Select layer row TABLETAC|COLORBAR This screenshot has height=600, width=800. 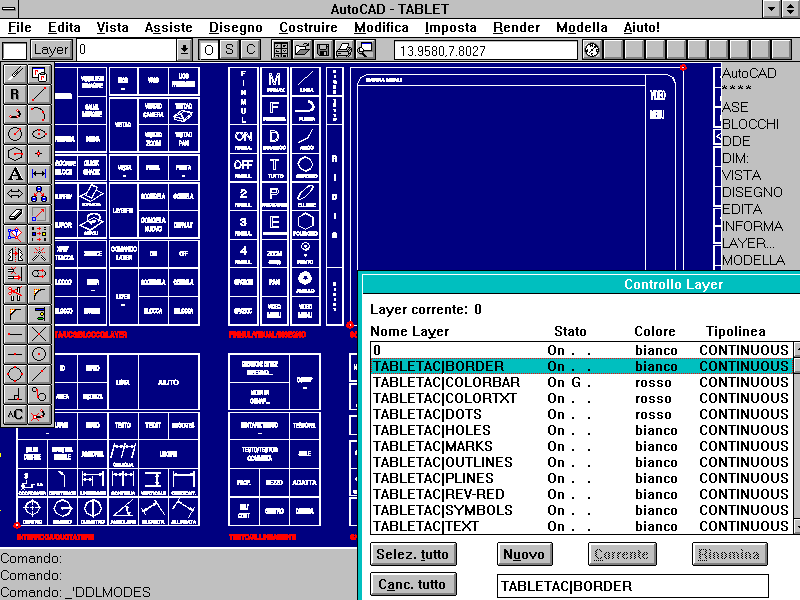581,383
